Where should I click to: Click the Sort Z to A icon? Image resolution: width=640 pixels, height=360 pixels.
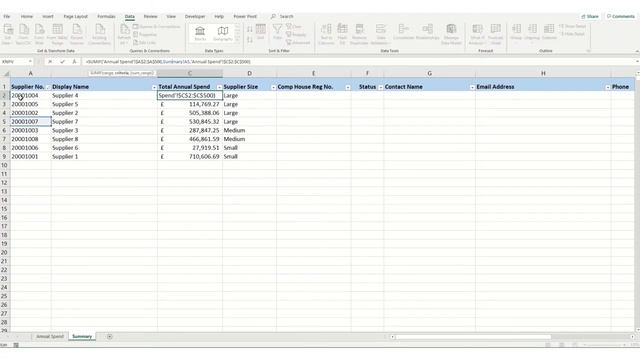[x=250, y=40]
